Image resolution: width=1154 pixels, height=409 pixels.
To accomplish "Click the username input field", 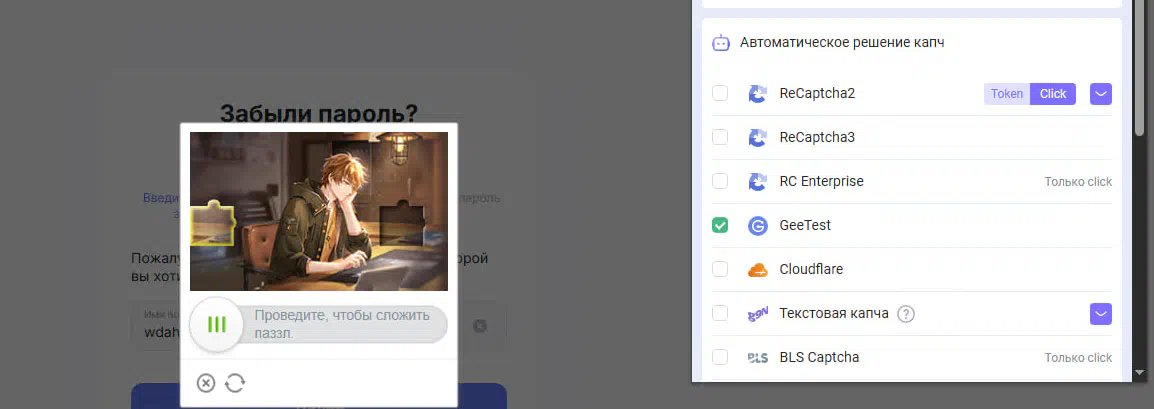I will pos(319,325).
